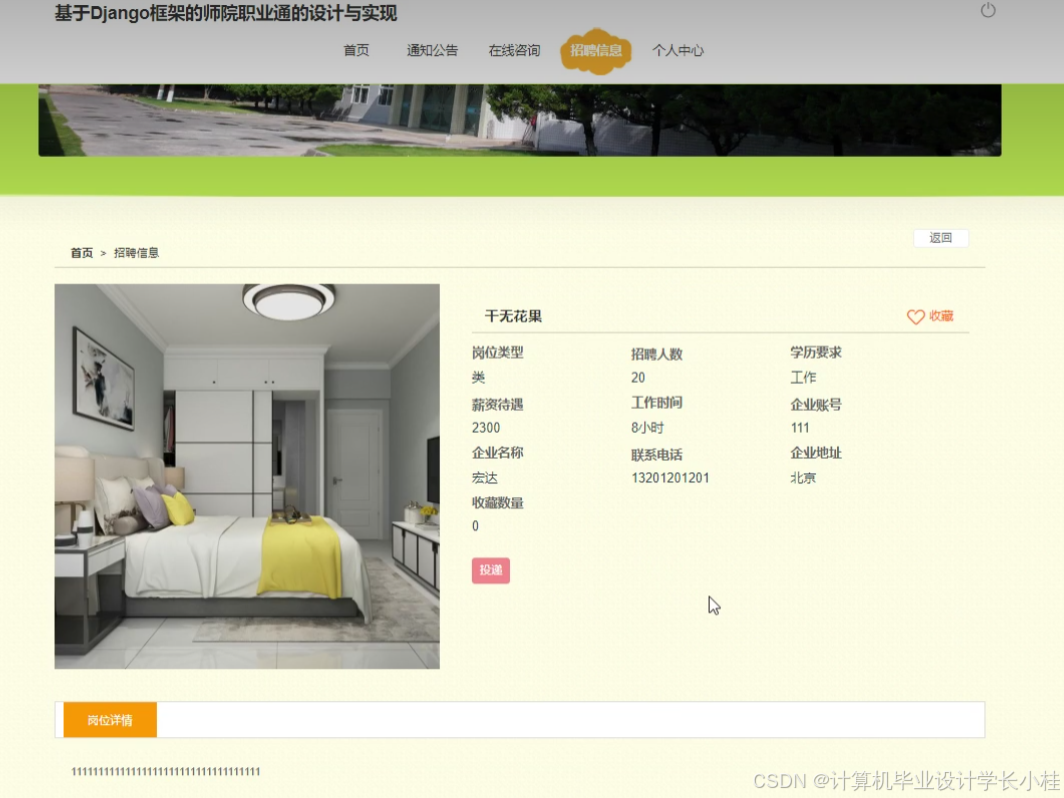Click the work time value 8小时
This screenshot has height=798, width=1064.
tap(647, 428)
